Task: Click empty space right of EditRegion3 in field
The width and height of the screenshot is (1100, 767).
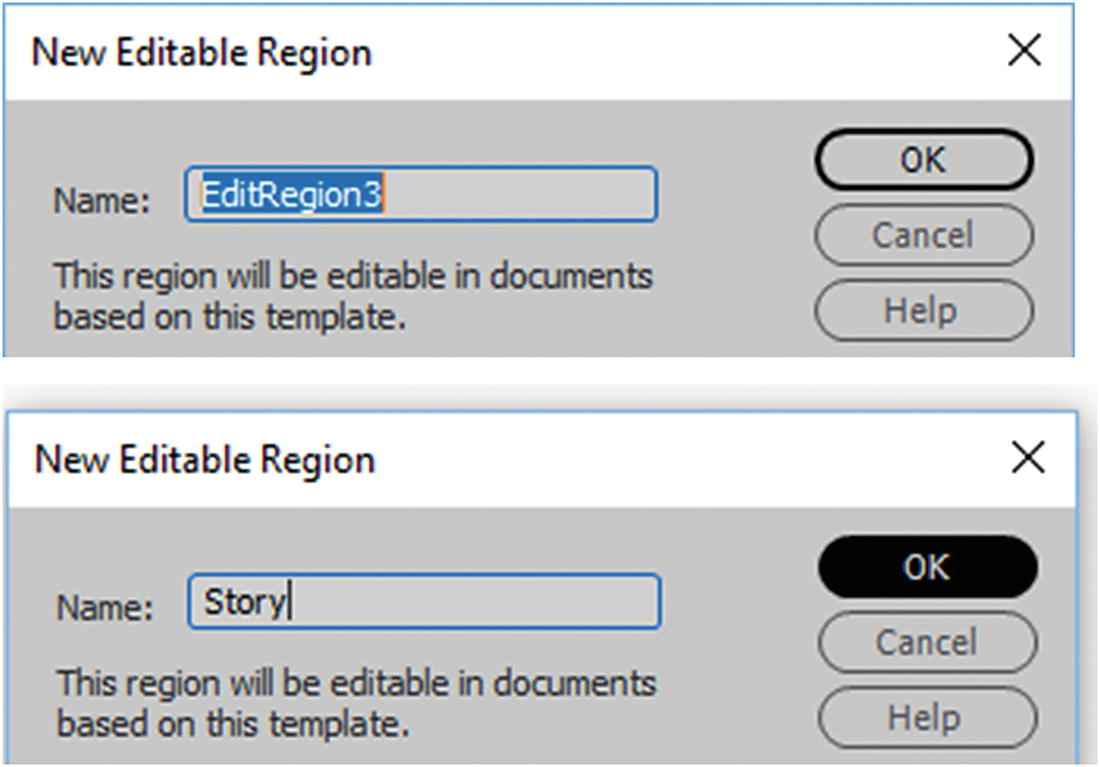Action: point(520,195)
